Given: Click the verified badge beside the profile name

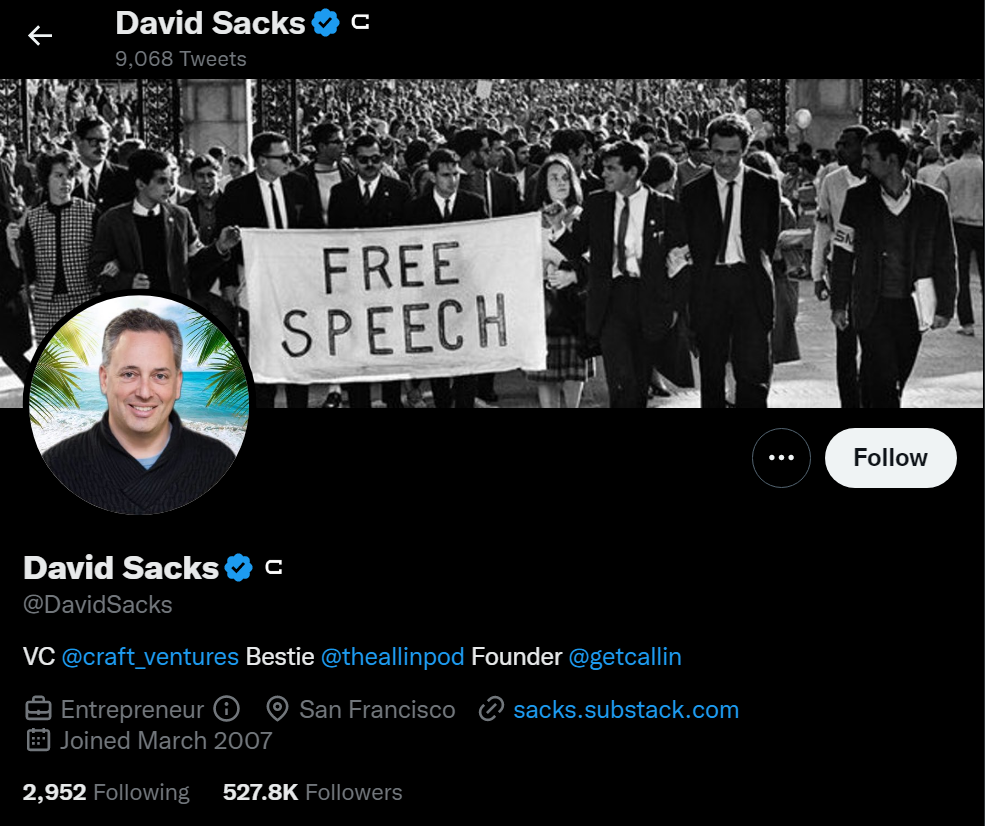Looking at the screenshot, I should (x=238, y=568).
